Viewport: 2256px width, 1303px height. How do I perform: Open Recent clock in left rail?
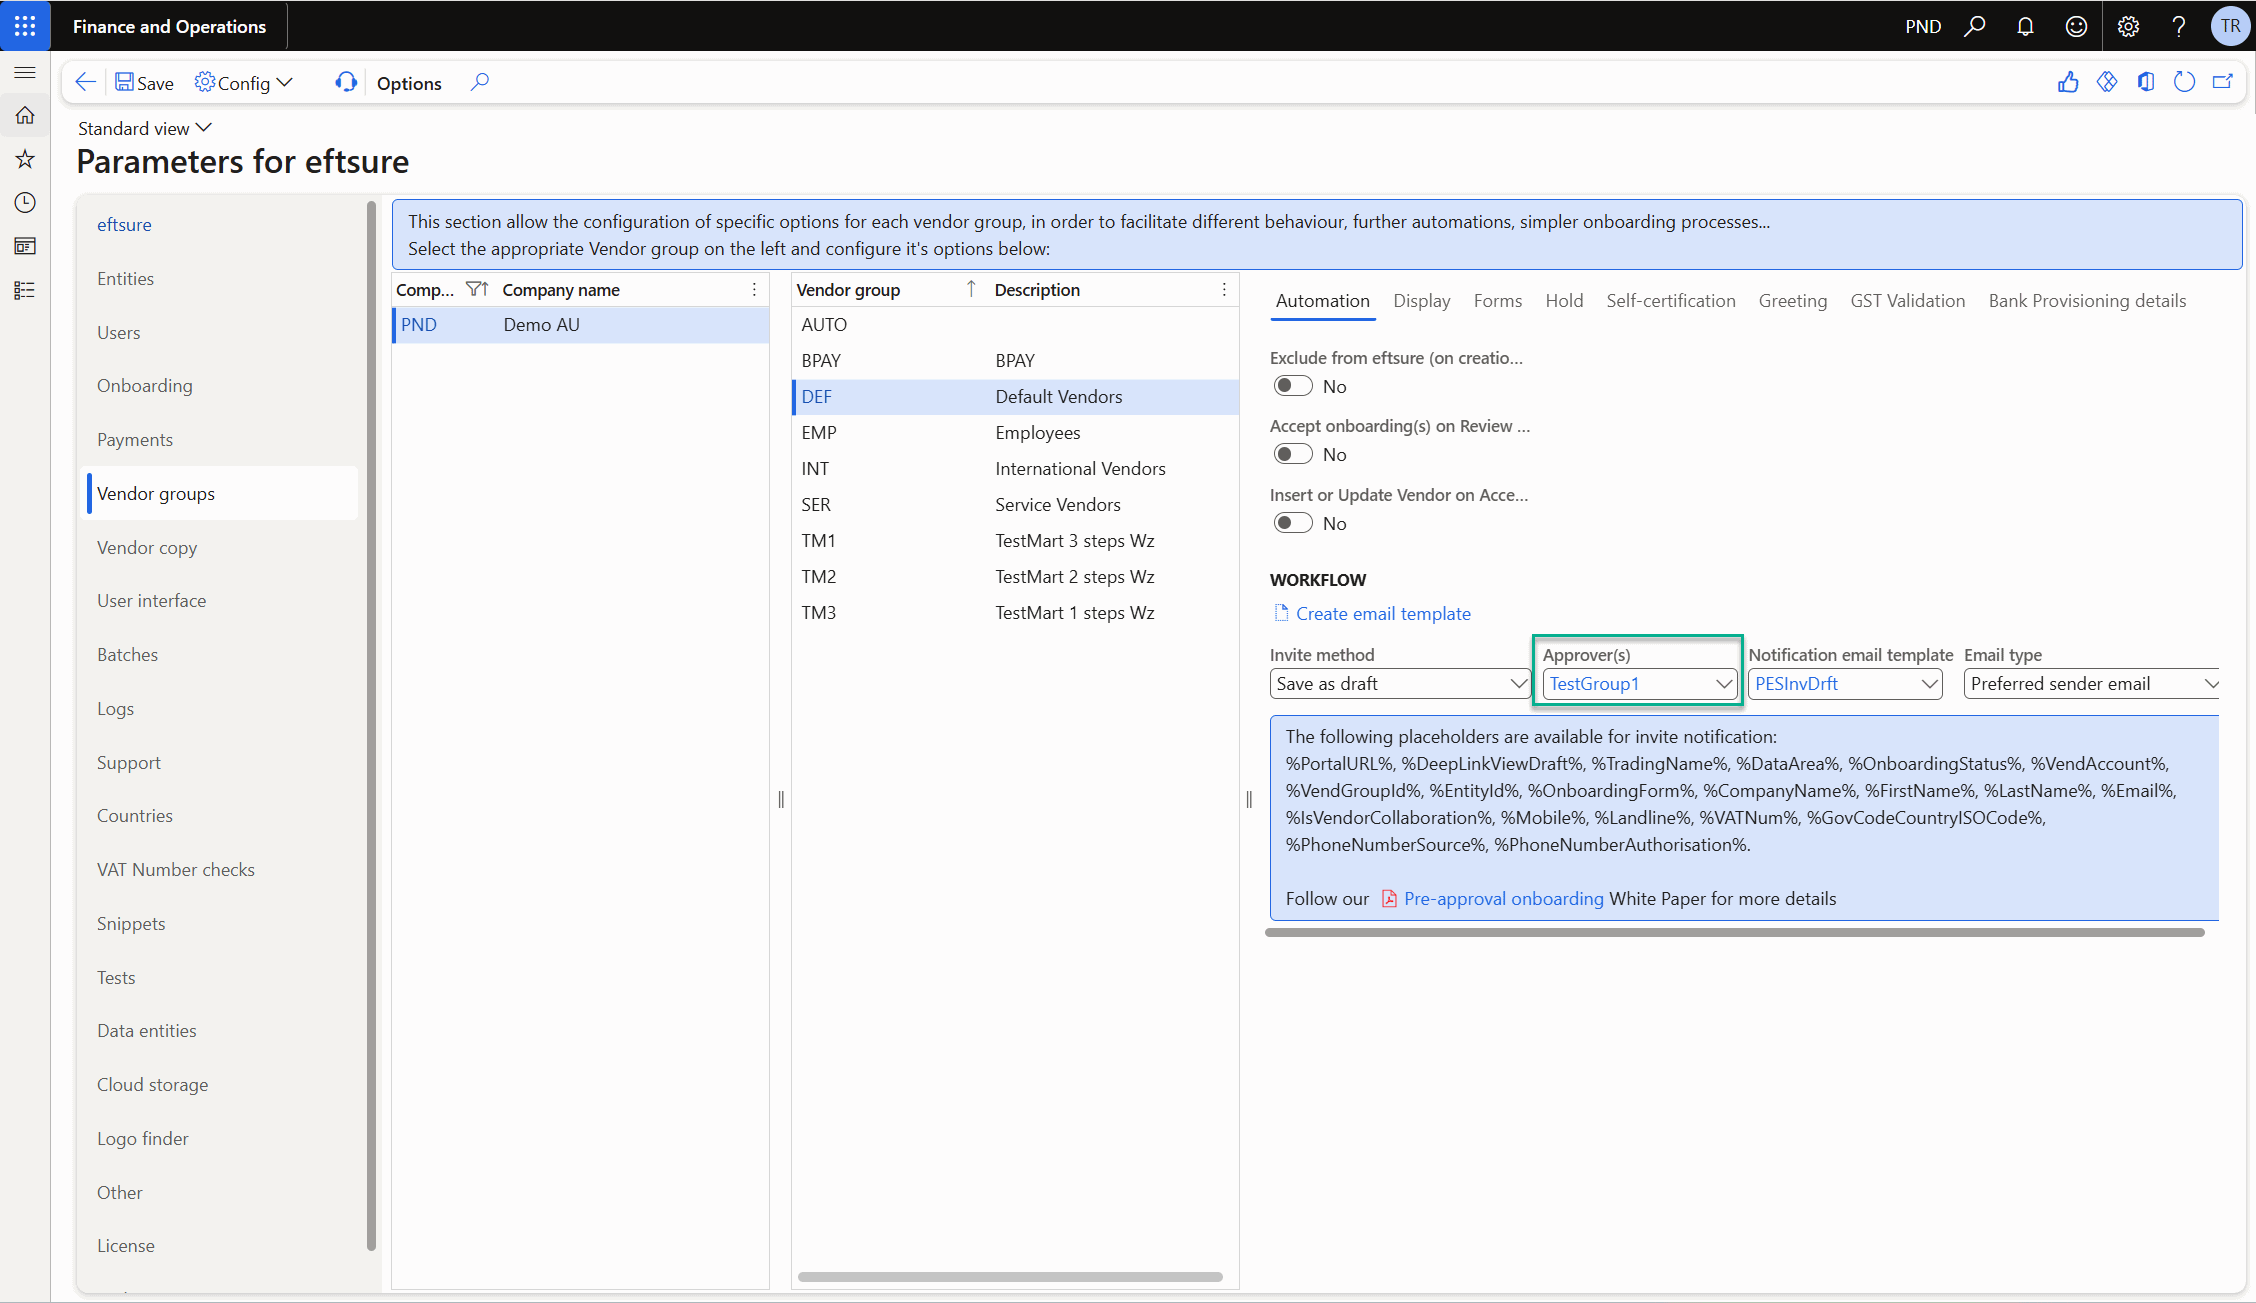(25, 203)
